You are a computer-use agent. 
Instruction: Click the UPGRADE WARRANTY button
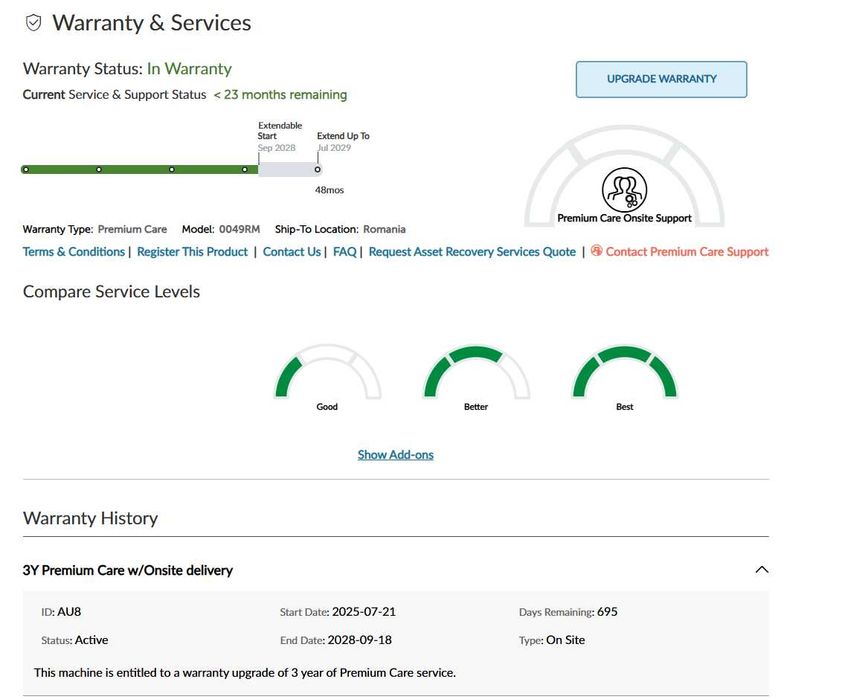pyautogui.click(x=661, y=79)
